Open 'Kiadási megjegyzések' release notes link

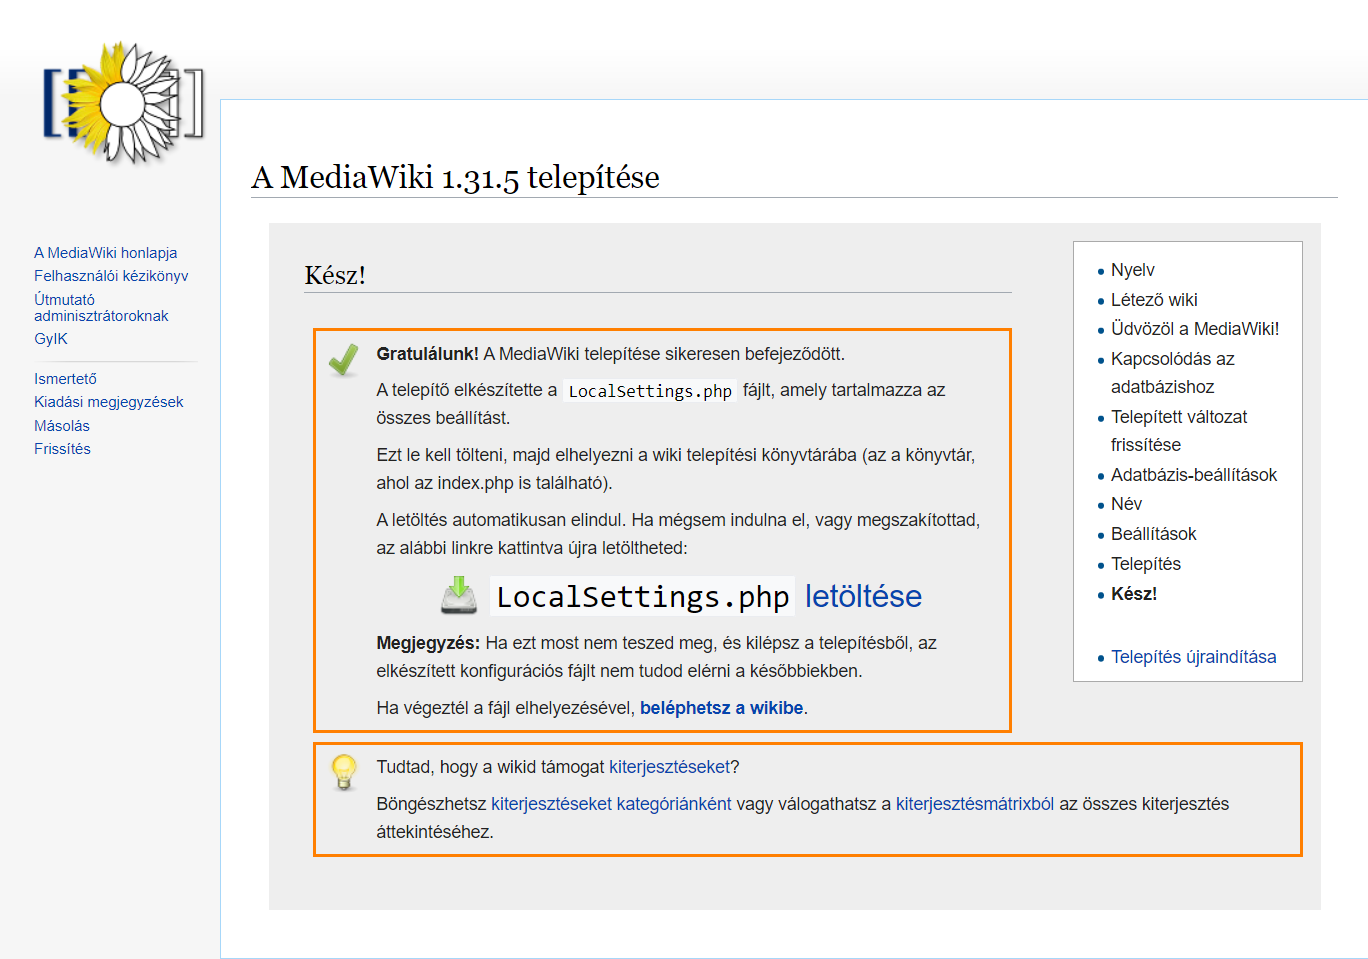108,402
